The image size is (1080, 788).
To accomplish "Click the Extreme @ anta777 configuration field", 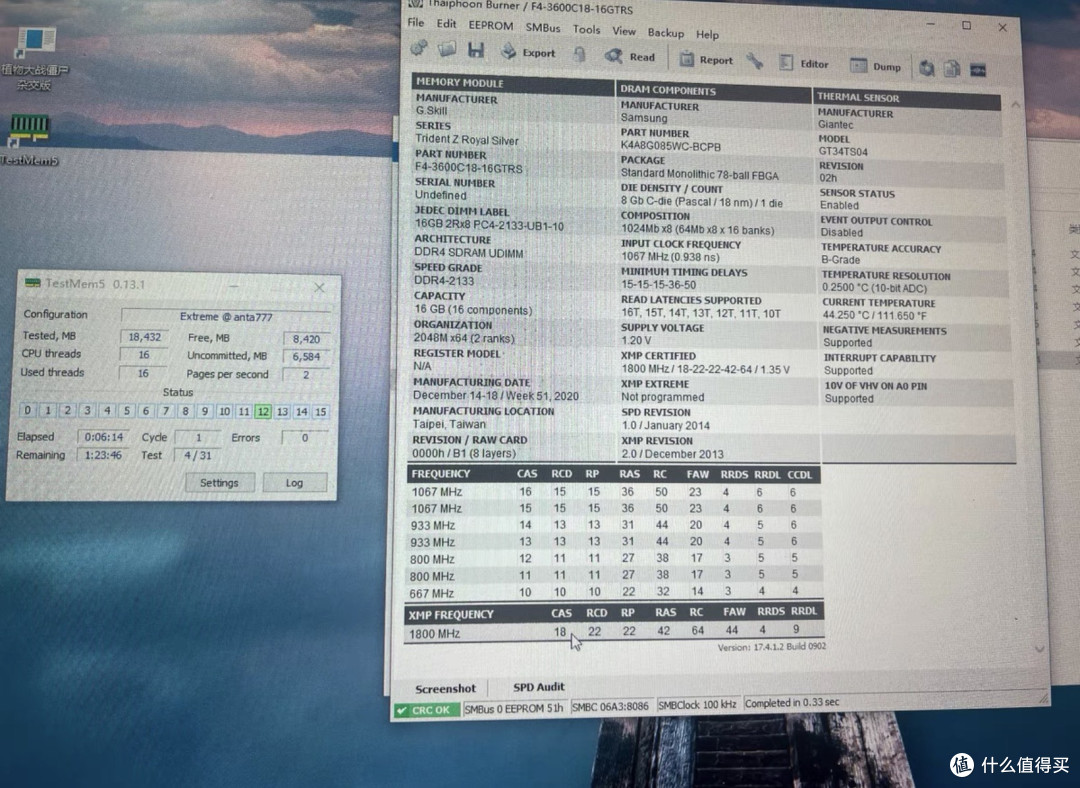I will (226, 316).
